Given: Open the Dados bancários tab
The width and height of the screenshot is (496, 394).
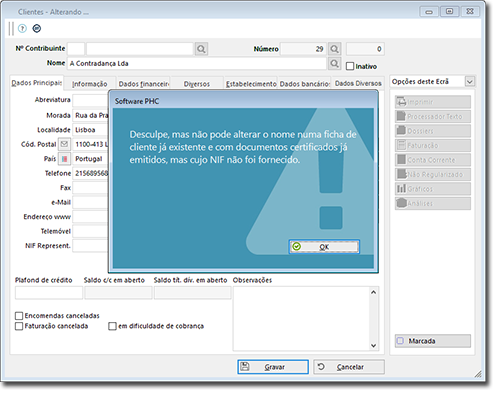Looking at the screenshot, I should (305, 84).
